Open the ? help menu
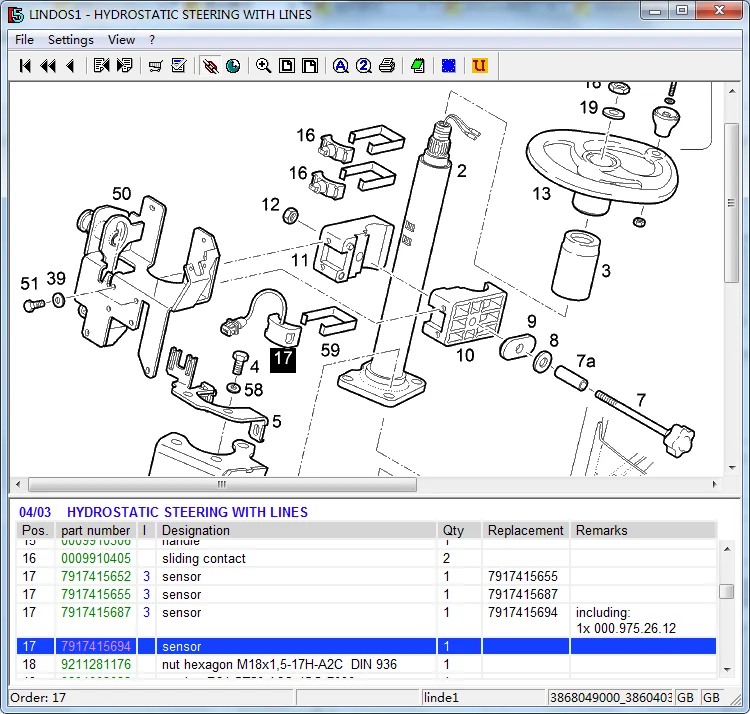Image resolution: width=750 pixels, height=714 pixels. pyautogui.click(x=152, y=40)
